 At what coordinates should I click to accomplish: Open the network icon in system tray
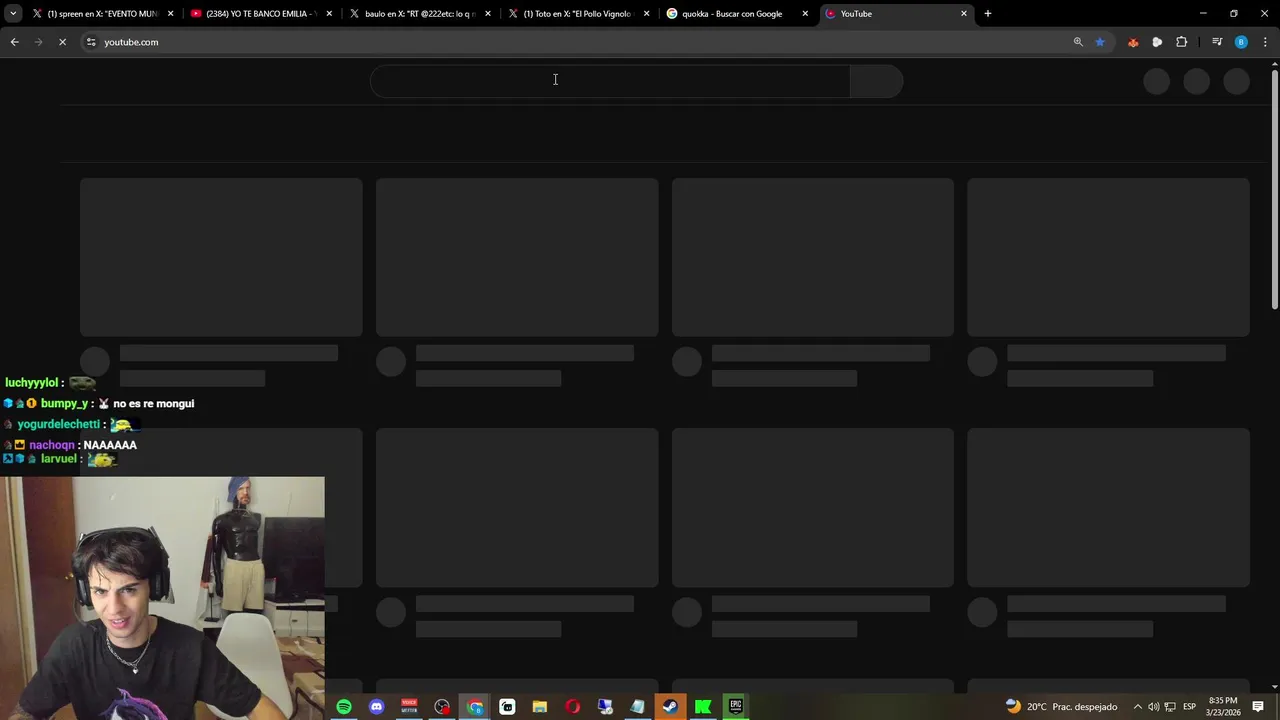pyautogui.click(x=1170, y=707)
